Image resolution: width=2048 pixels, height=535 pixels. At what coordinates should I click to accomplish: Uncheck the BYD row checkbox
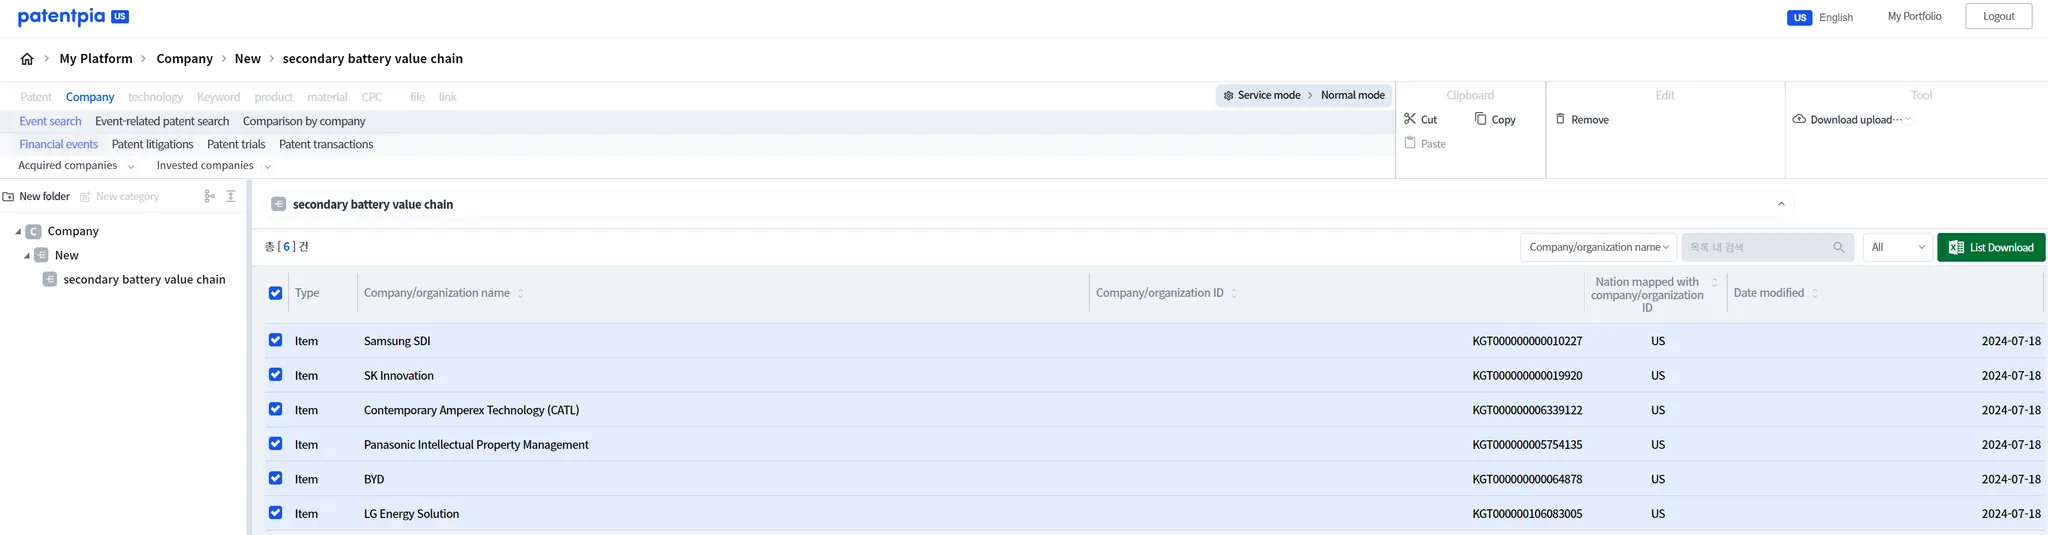point(275,478)
